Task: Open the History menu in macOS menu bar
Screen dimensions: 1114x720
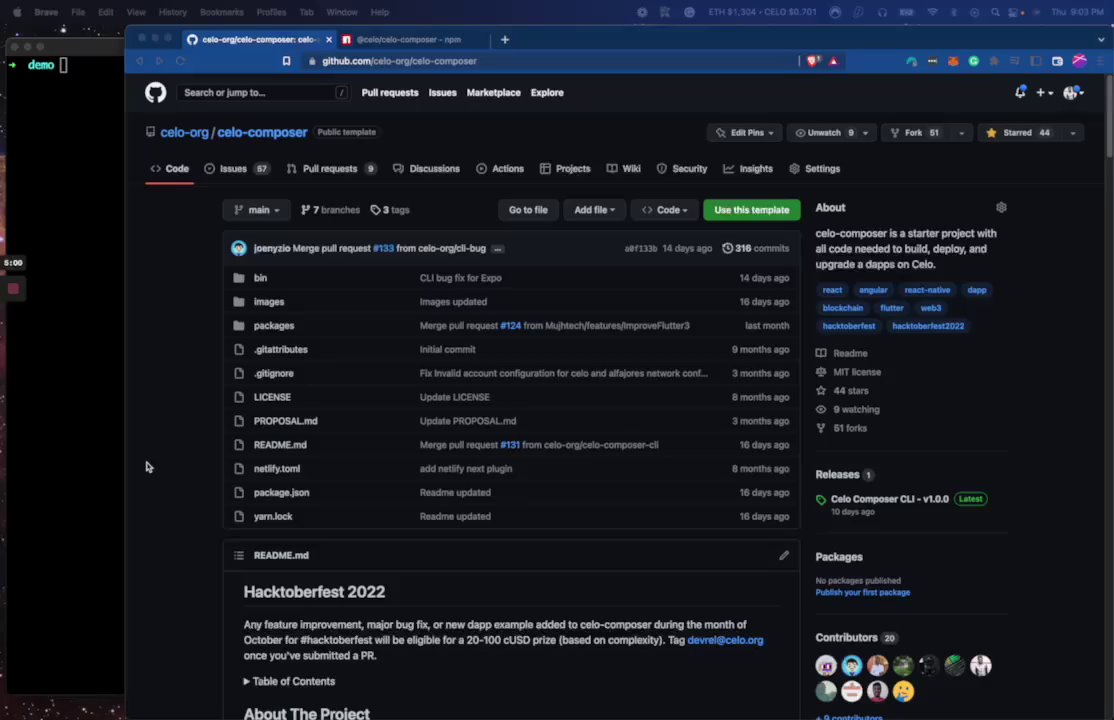Action: click(172, 12)
